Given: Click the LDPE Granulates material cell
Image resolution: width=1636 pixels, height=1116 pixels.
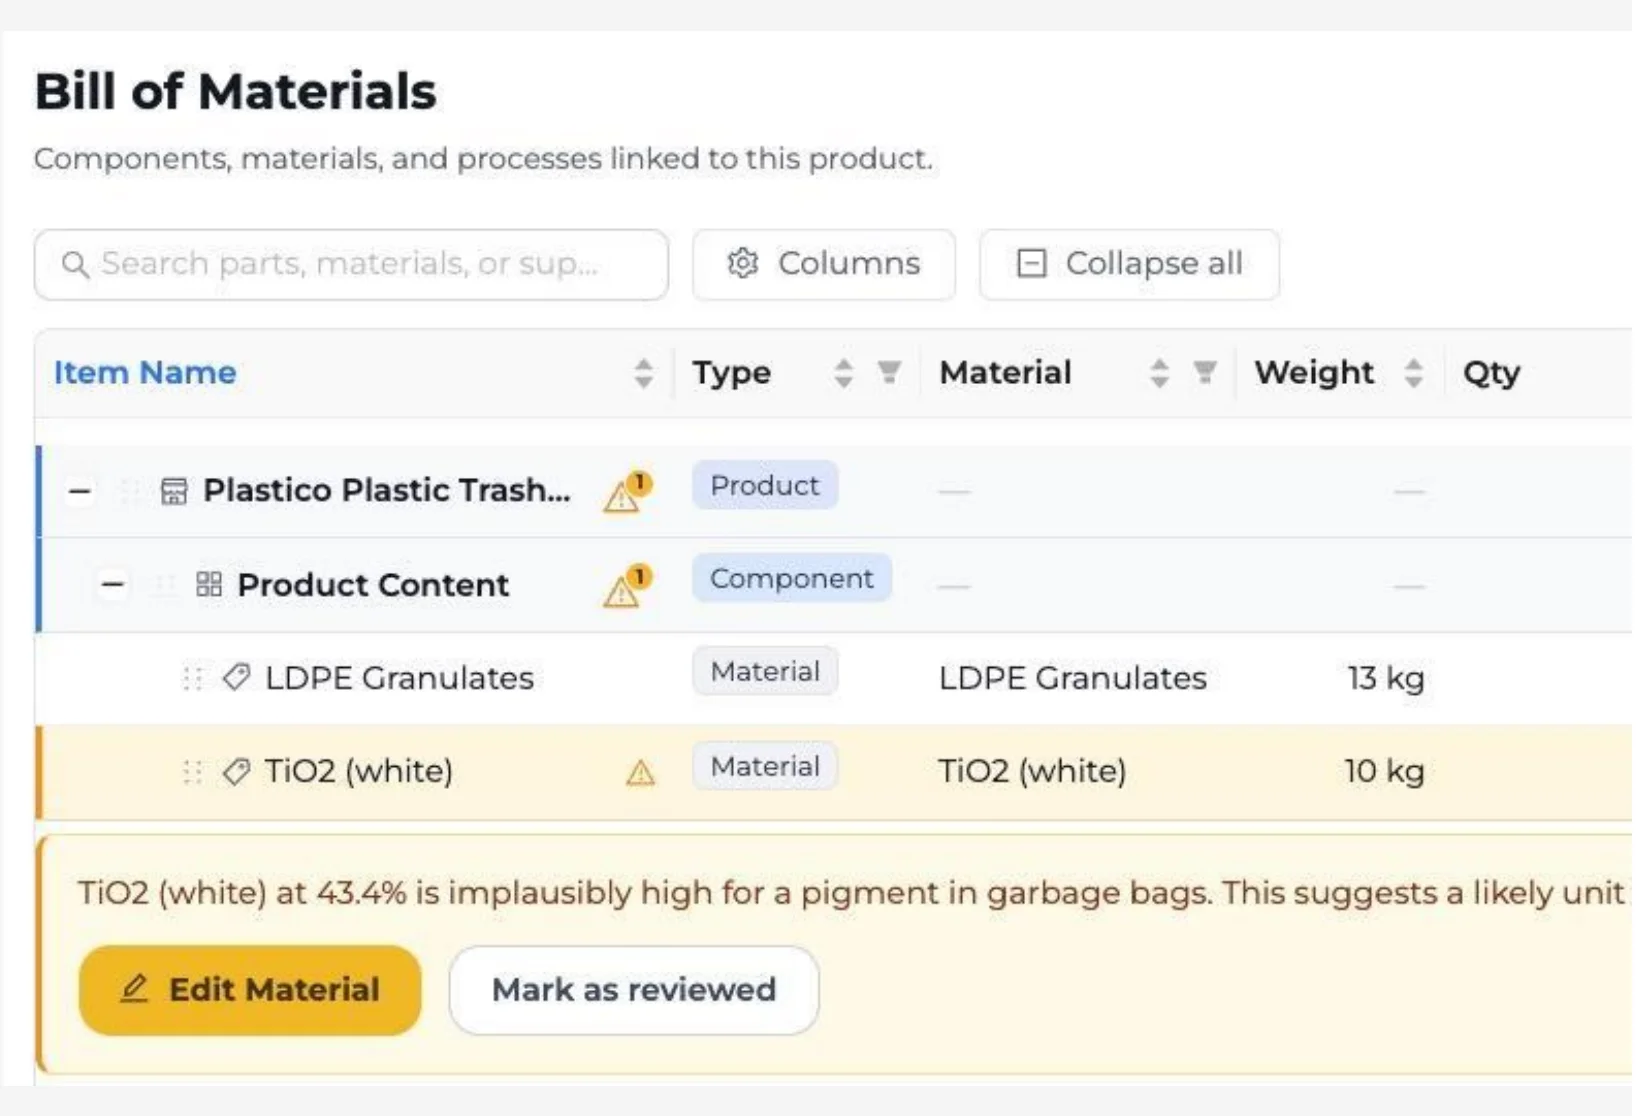Looking at the screenshot, I should (1073, 678).
